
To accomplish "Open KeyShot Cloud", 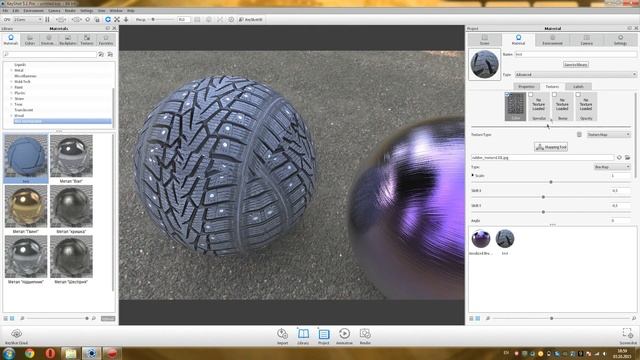I will 16,336.
